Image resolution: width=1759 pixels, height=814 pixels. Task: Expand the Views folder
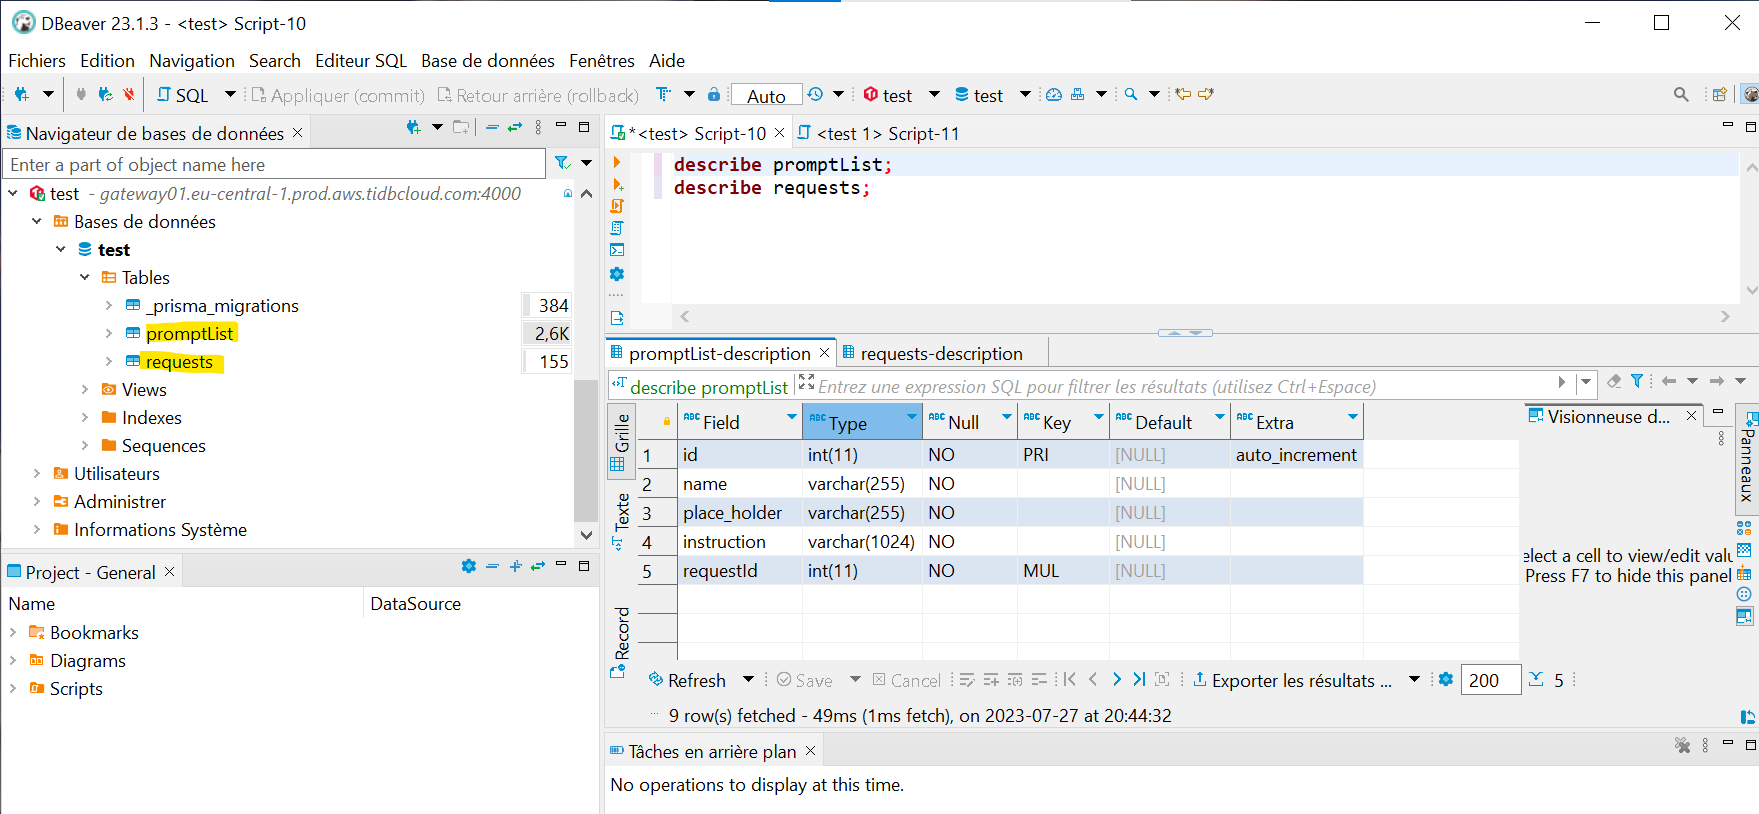tap(85, 389)
